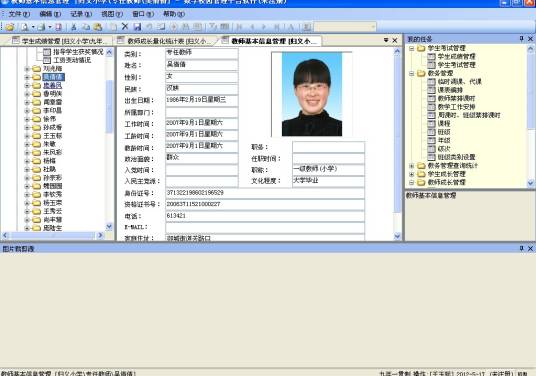
Task: Switch to 学生成绩管理 tab
Action: pyautogui.click(x=59, y=41)
